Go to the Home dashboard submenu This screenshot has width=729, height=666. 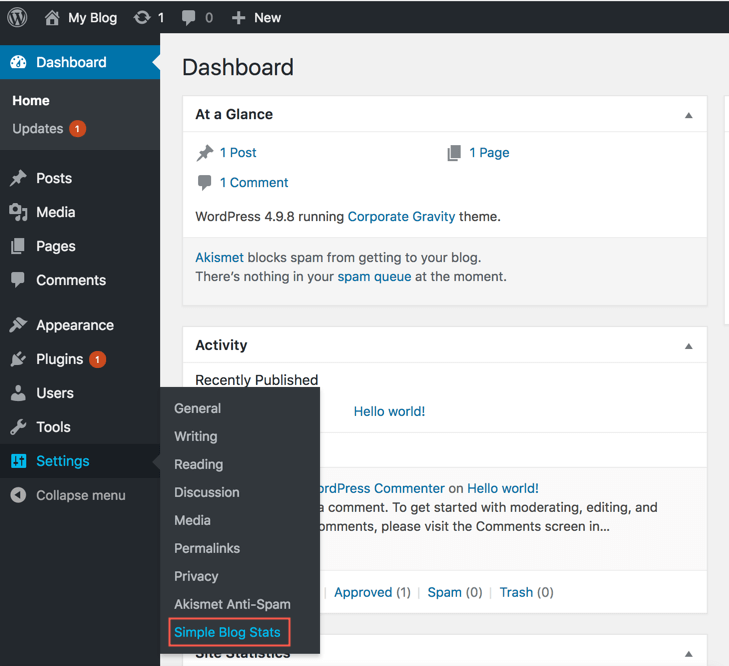pyautogui.click(x=31, y=100)
